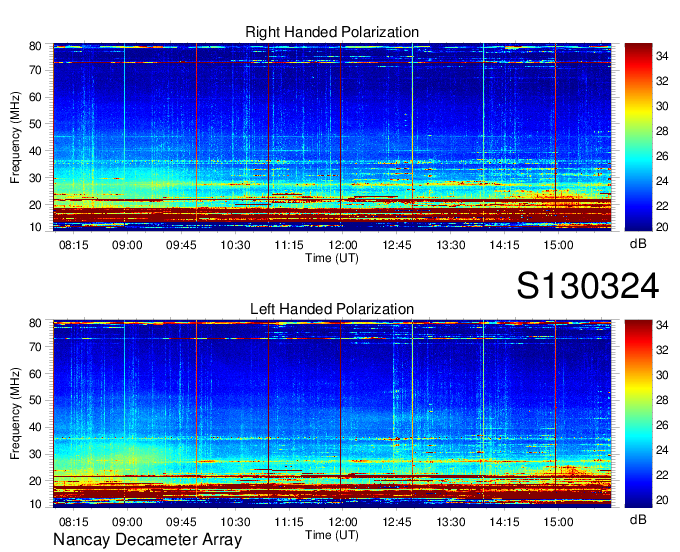Click the 12:00 time tick in the bottom plot

343,522
